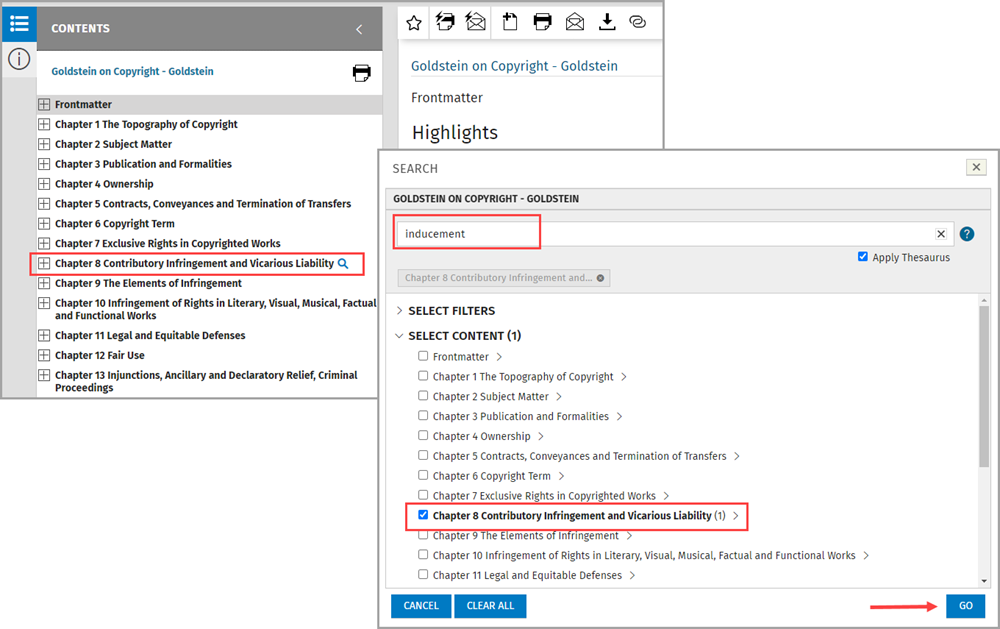Screen dimensions: 1000x629
Task: Click the information circle icon
Action: pyautogui.click(x=19, y=59)
